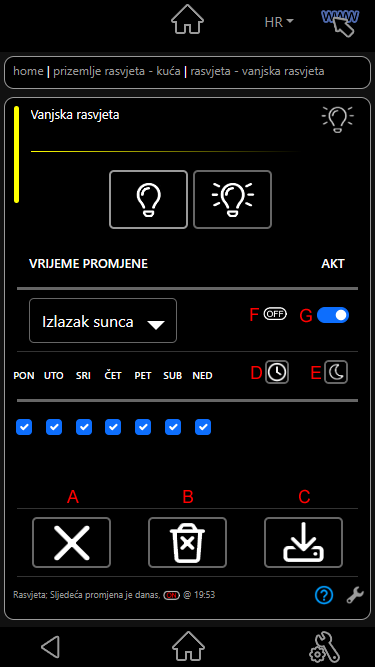Click the save download-tray button
Viewport: 375px width, 667px height.
(x=304, y=542)
